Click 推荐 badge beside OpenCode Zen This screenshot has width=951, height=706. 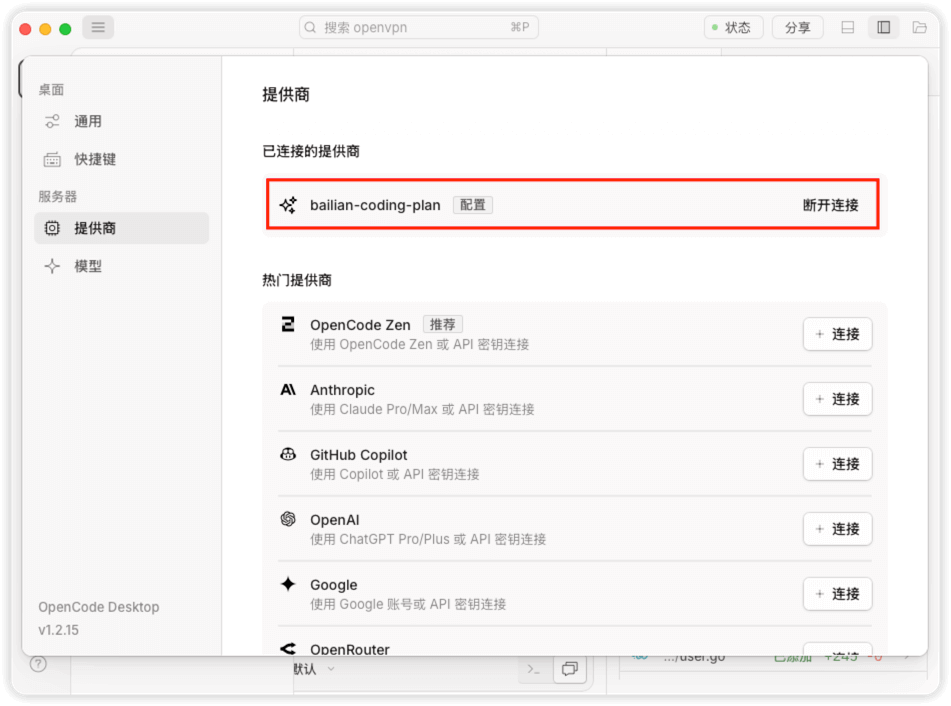pos(442,324)
